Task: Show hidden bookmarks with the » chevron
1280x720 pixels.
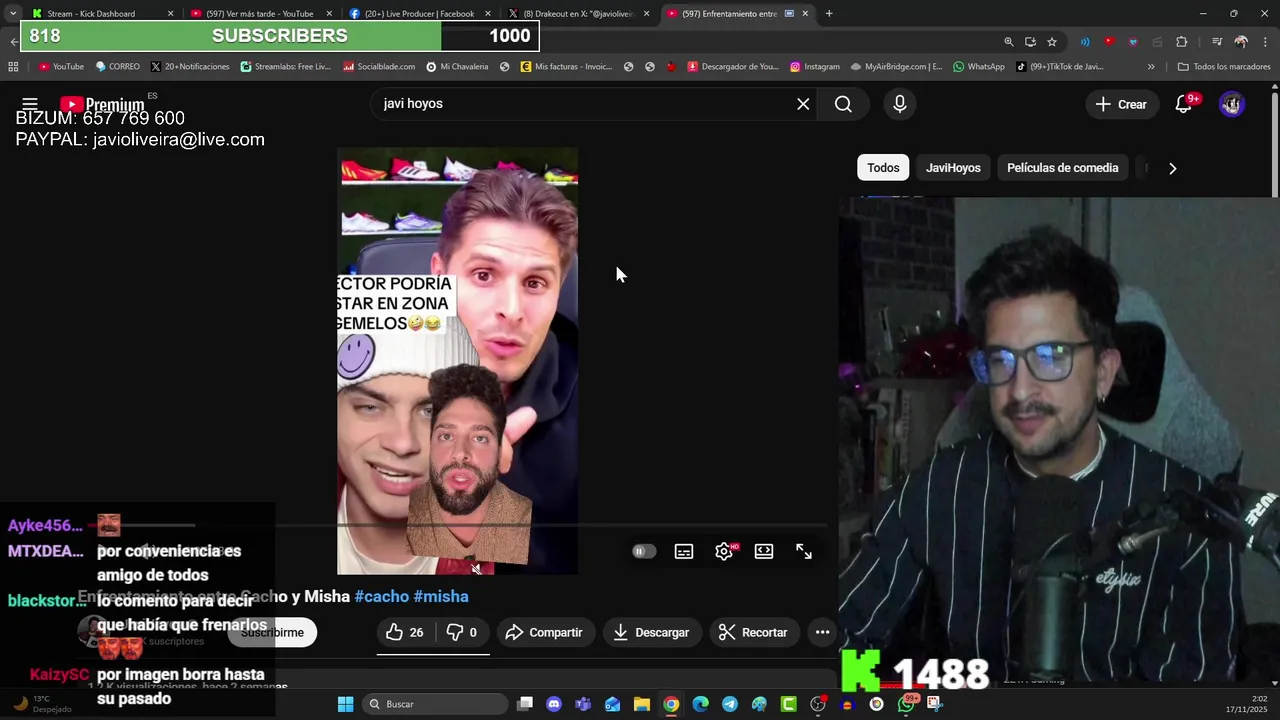Action: click(x=1151, y=67)
